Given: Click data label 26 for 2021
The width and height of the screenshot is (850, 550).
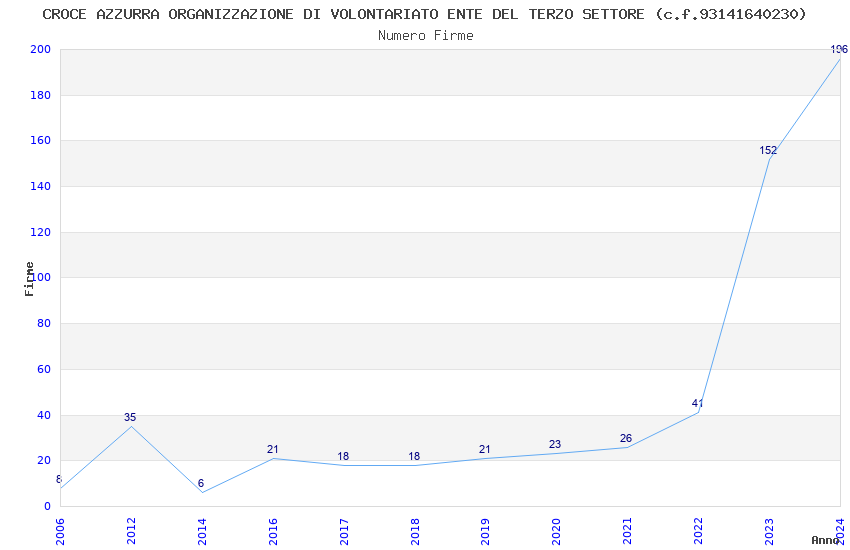Looking at the screenshot, I should tap(626, 438).
